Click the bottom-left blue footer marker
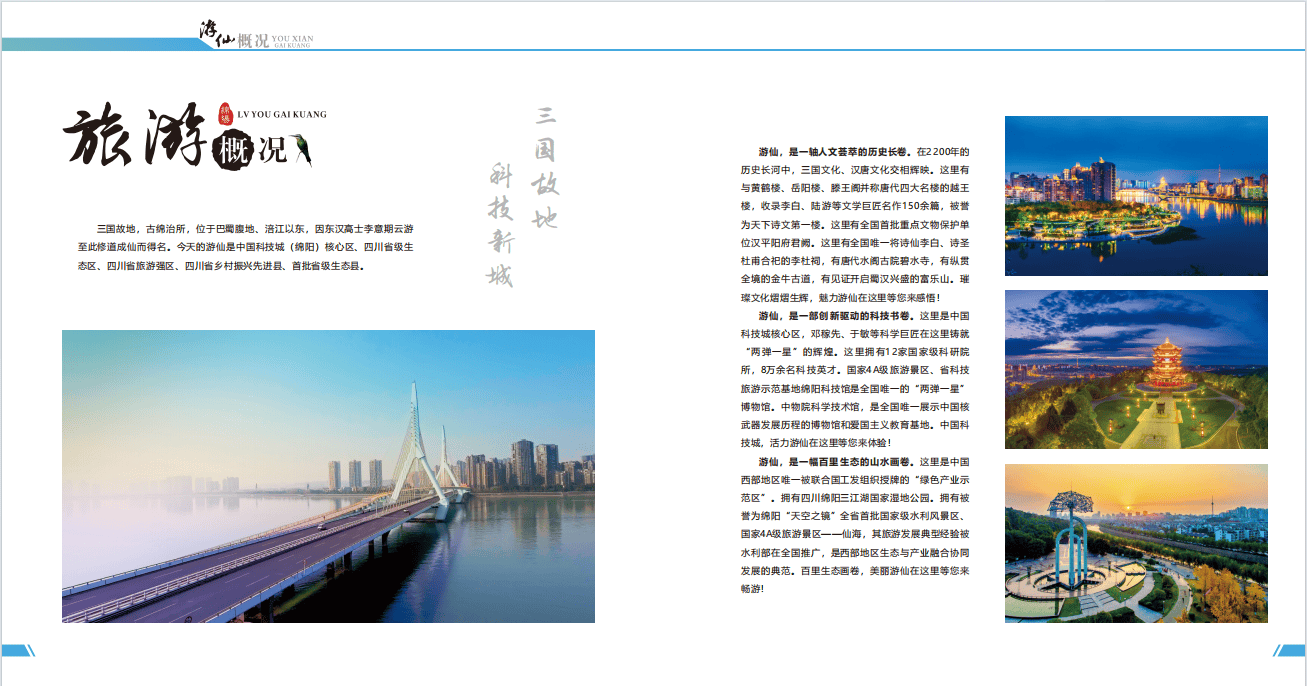Screen dimensions: 1307x686 pos(18,651)
